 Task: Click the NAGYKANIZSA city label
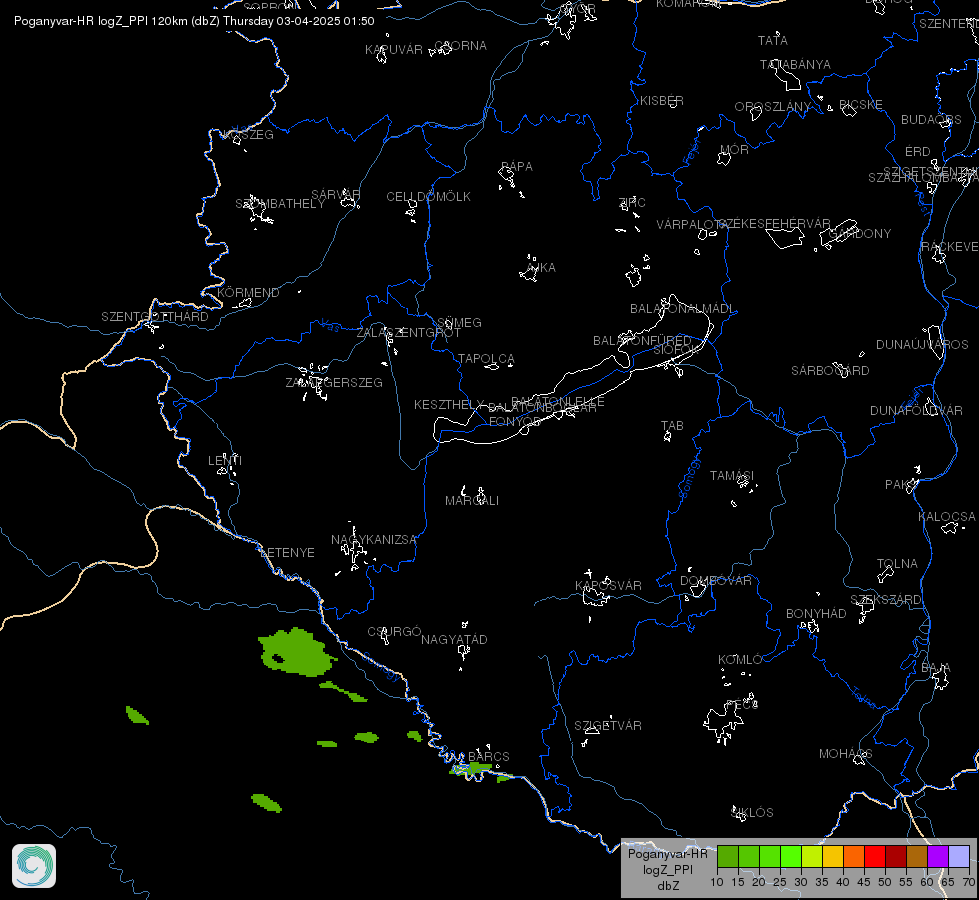pos(373,540)
